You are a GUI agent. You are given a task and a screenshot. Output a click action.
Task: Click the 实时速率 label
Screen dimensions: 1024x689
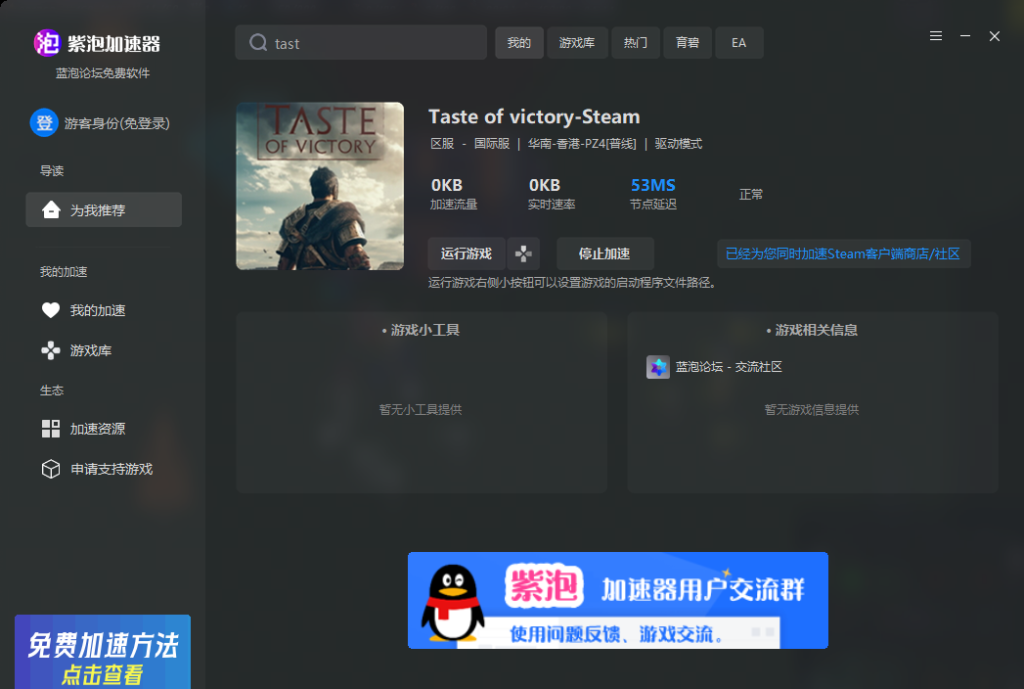(552, 204)
